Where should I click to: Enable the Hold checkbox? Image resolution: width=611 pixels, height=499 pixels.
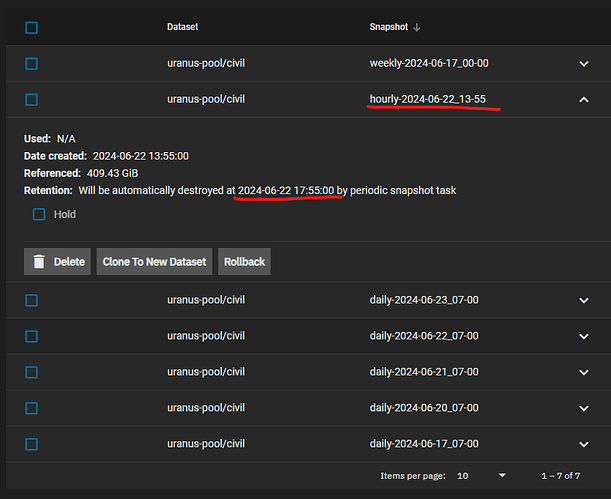pyautogui.click(x=39, y=214)
